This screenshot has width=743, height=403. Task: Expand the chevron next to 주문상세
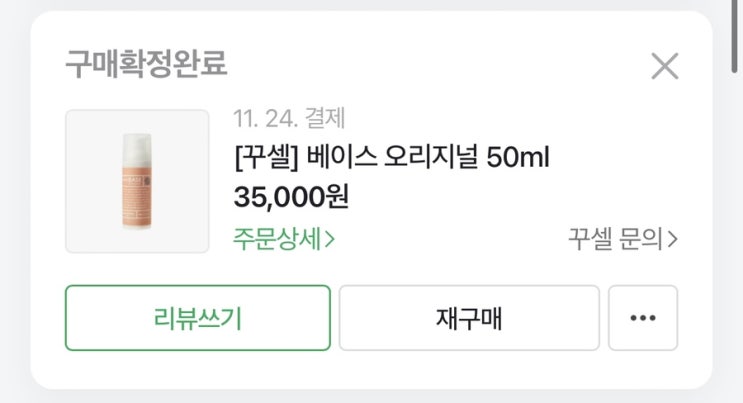(x=330, y=240)
